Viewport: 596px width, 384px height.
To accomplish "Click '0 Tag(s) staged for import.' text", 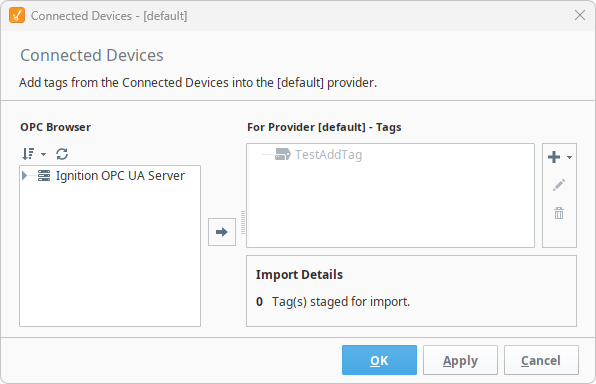I will tap(333, 301).
